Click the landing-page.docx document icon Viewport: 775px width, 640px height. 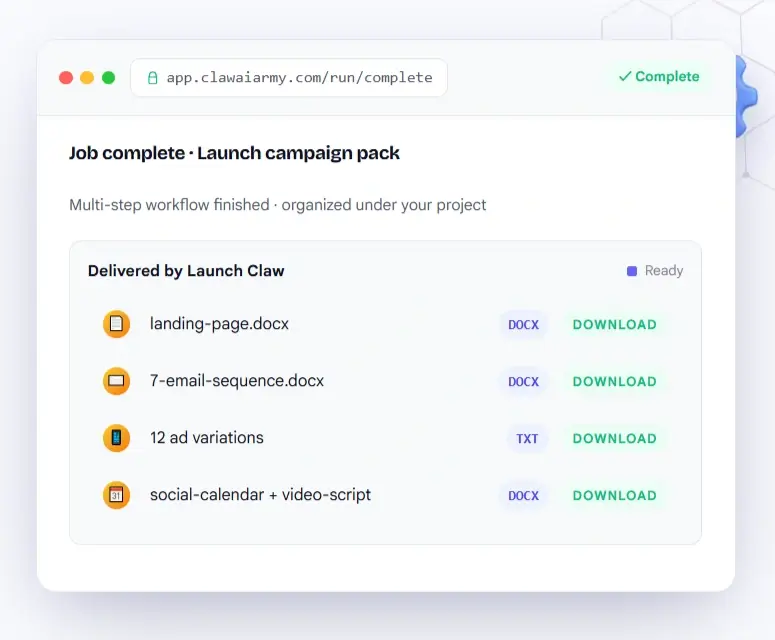(116, 324)
